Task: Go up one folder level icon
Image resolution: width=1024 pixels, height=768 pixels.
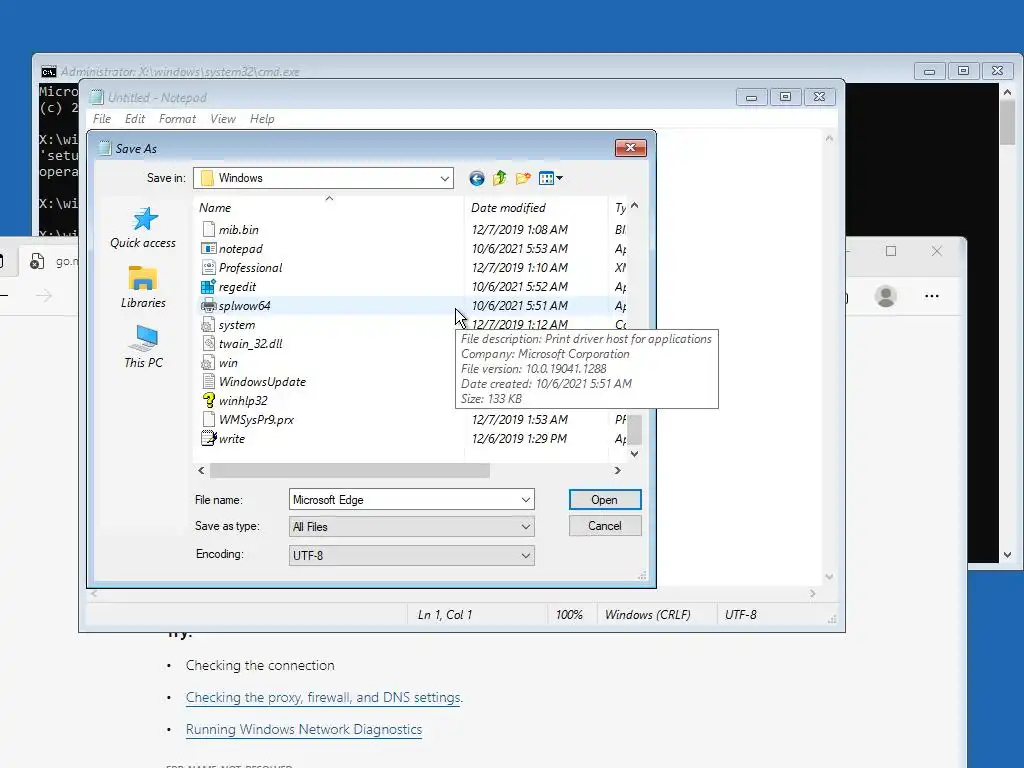Action: tap(500, 178)
